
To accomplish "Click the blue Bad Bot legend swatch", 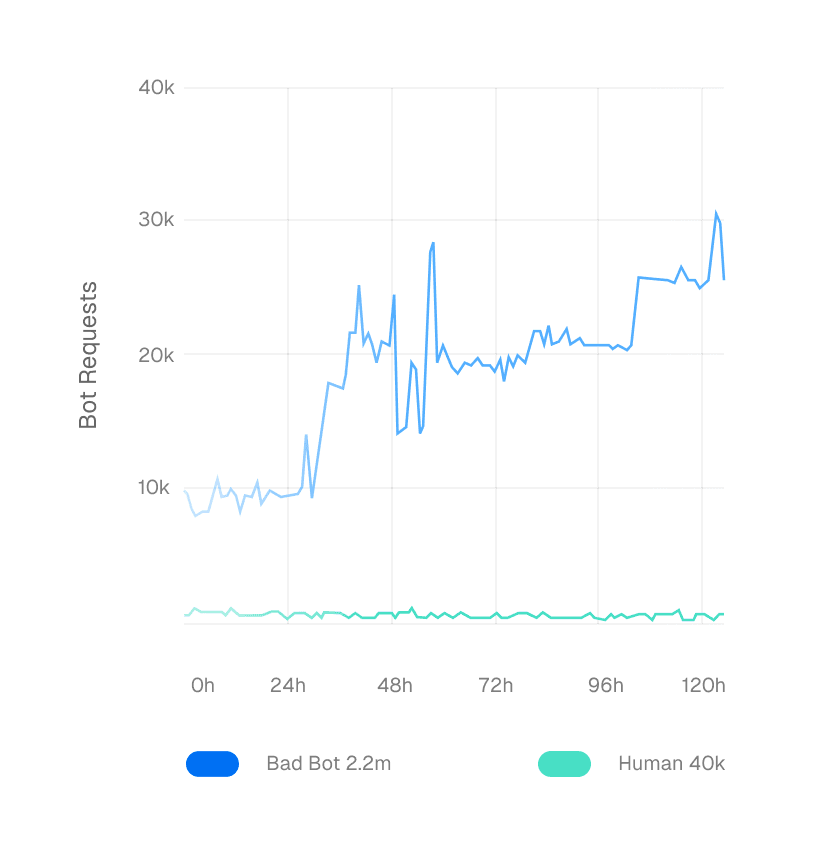I will coord(212,764).
